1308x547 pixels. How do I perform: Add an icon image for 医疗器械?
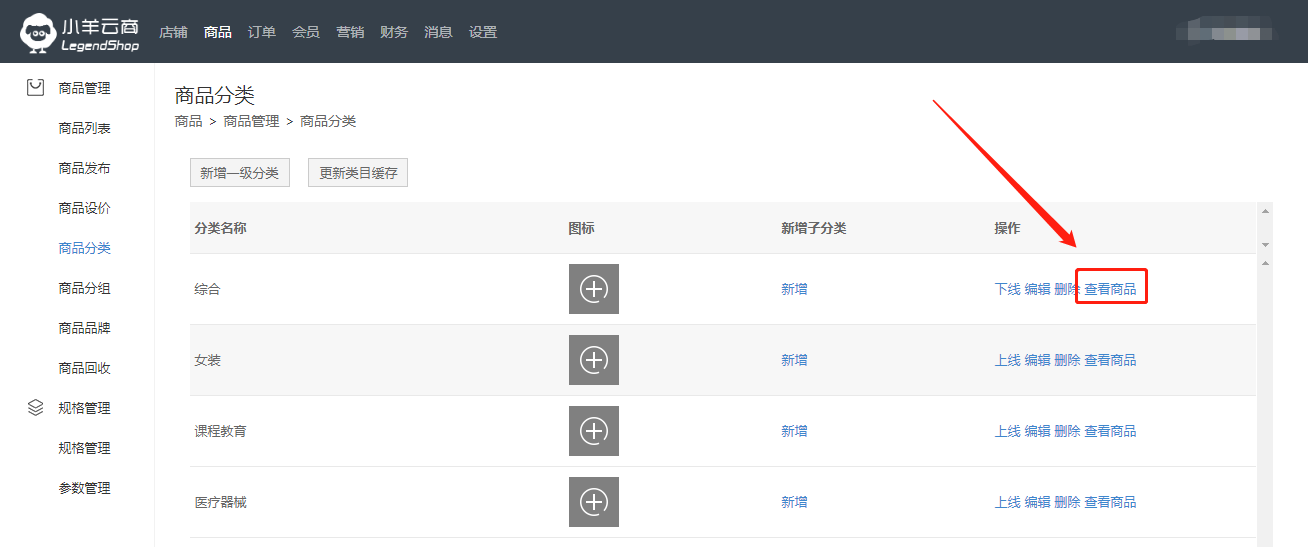coord(594,502)
